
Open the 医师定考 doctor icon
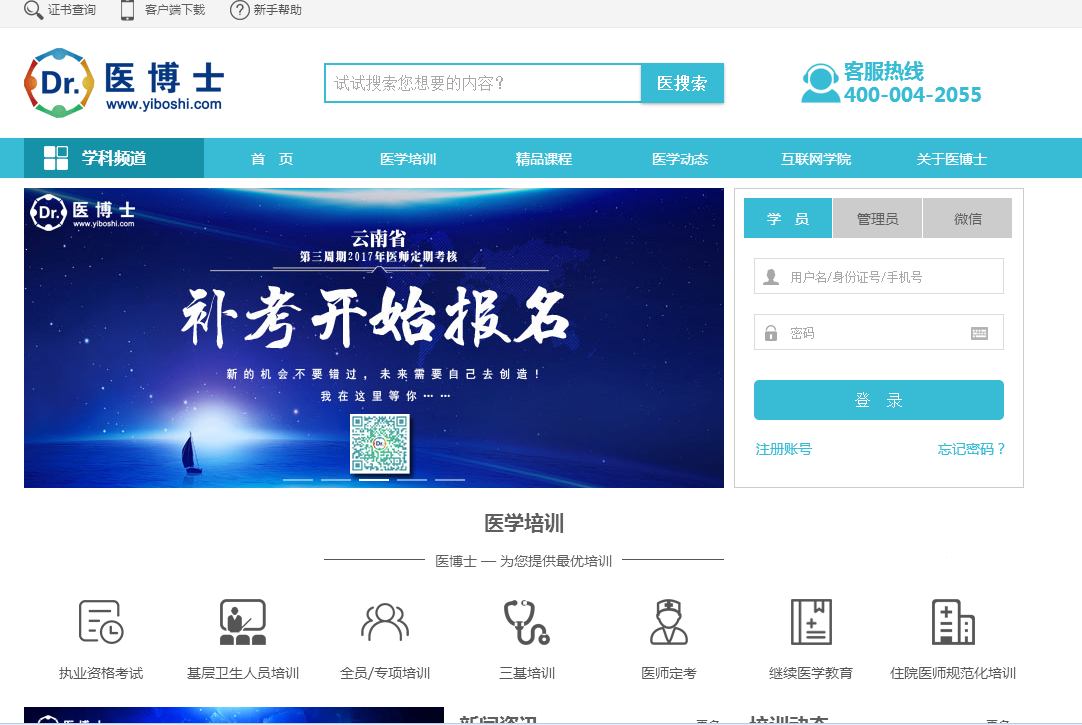669,622
